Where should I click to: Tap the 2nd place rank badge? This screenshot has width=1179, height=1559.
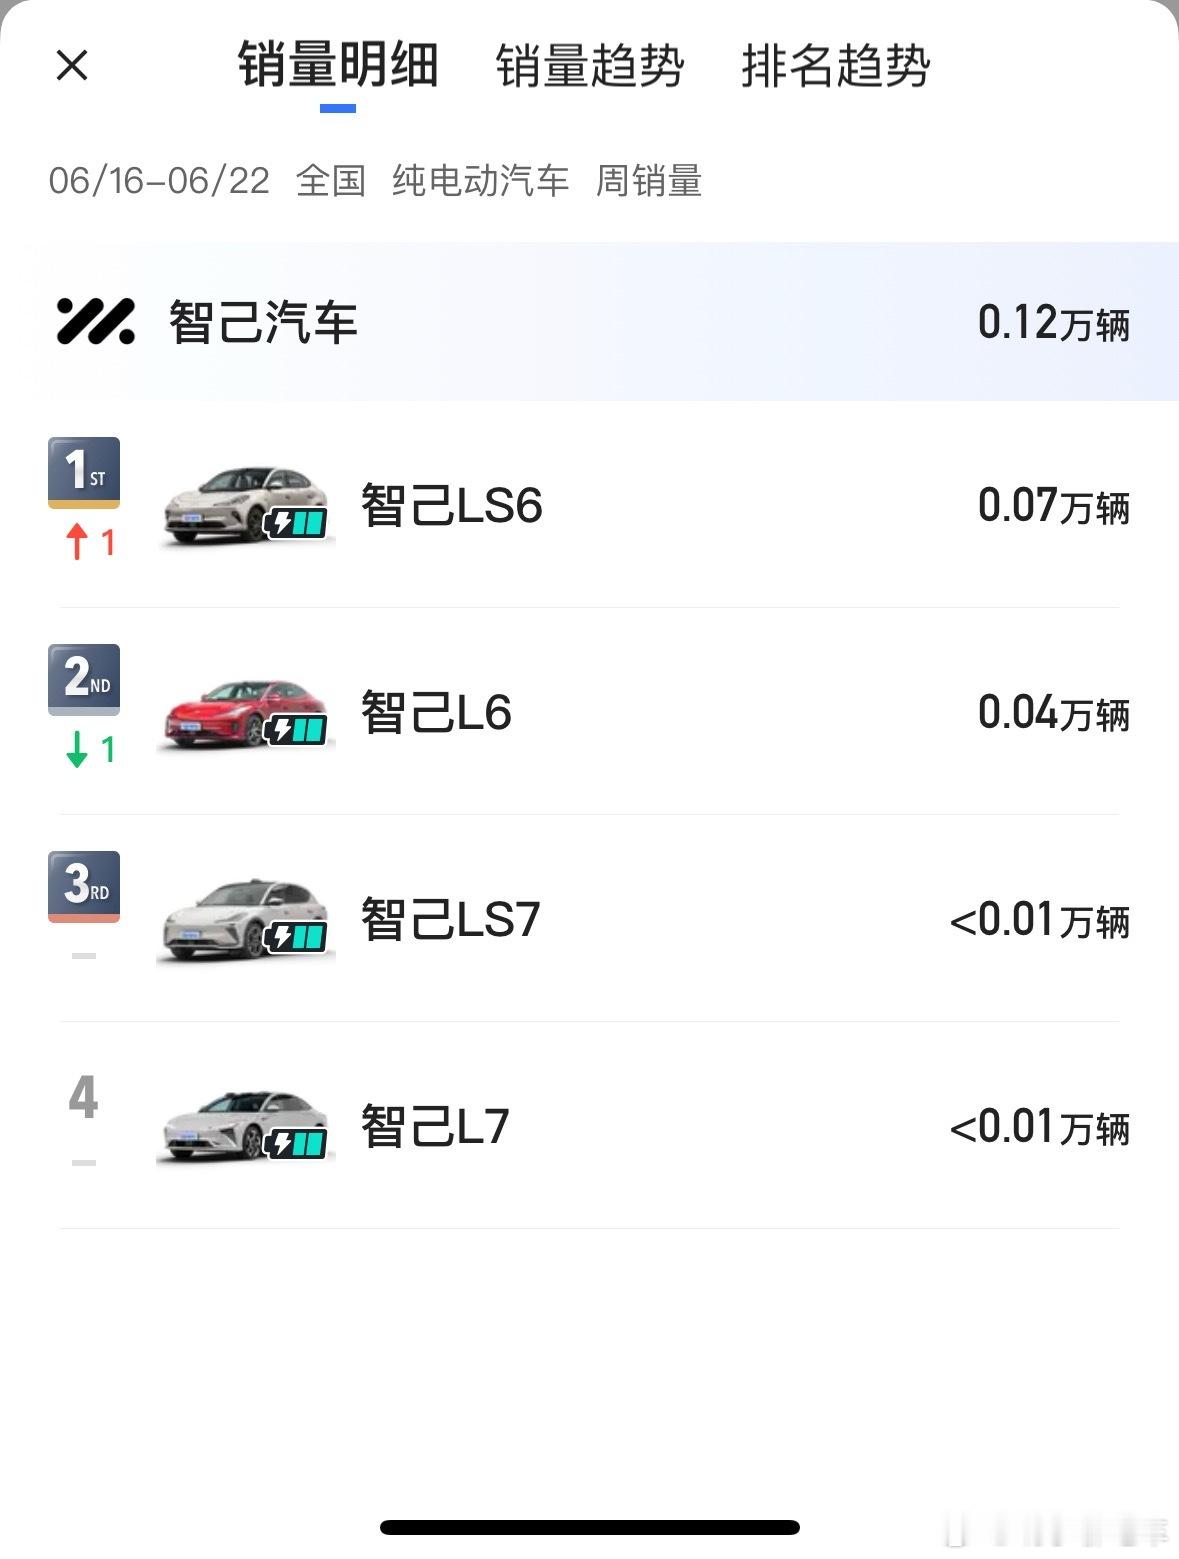tap(84, 680)
